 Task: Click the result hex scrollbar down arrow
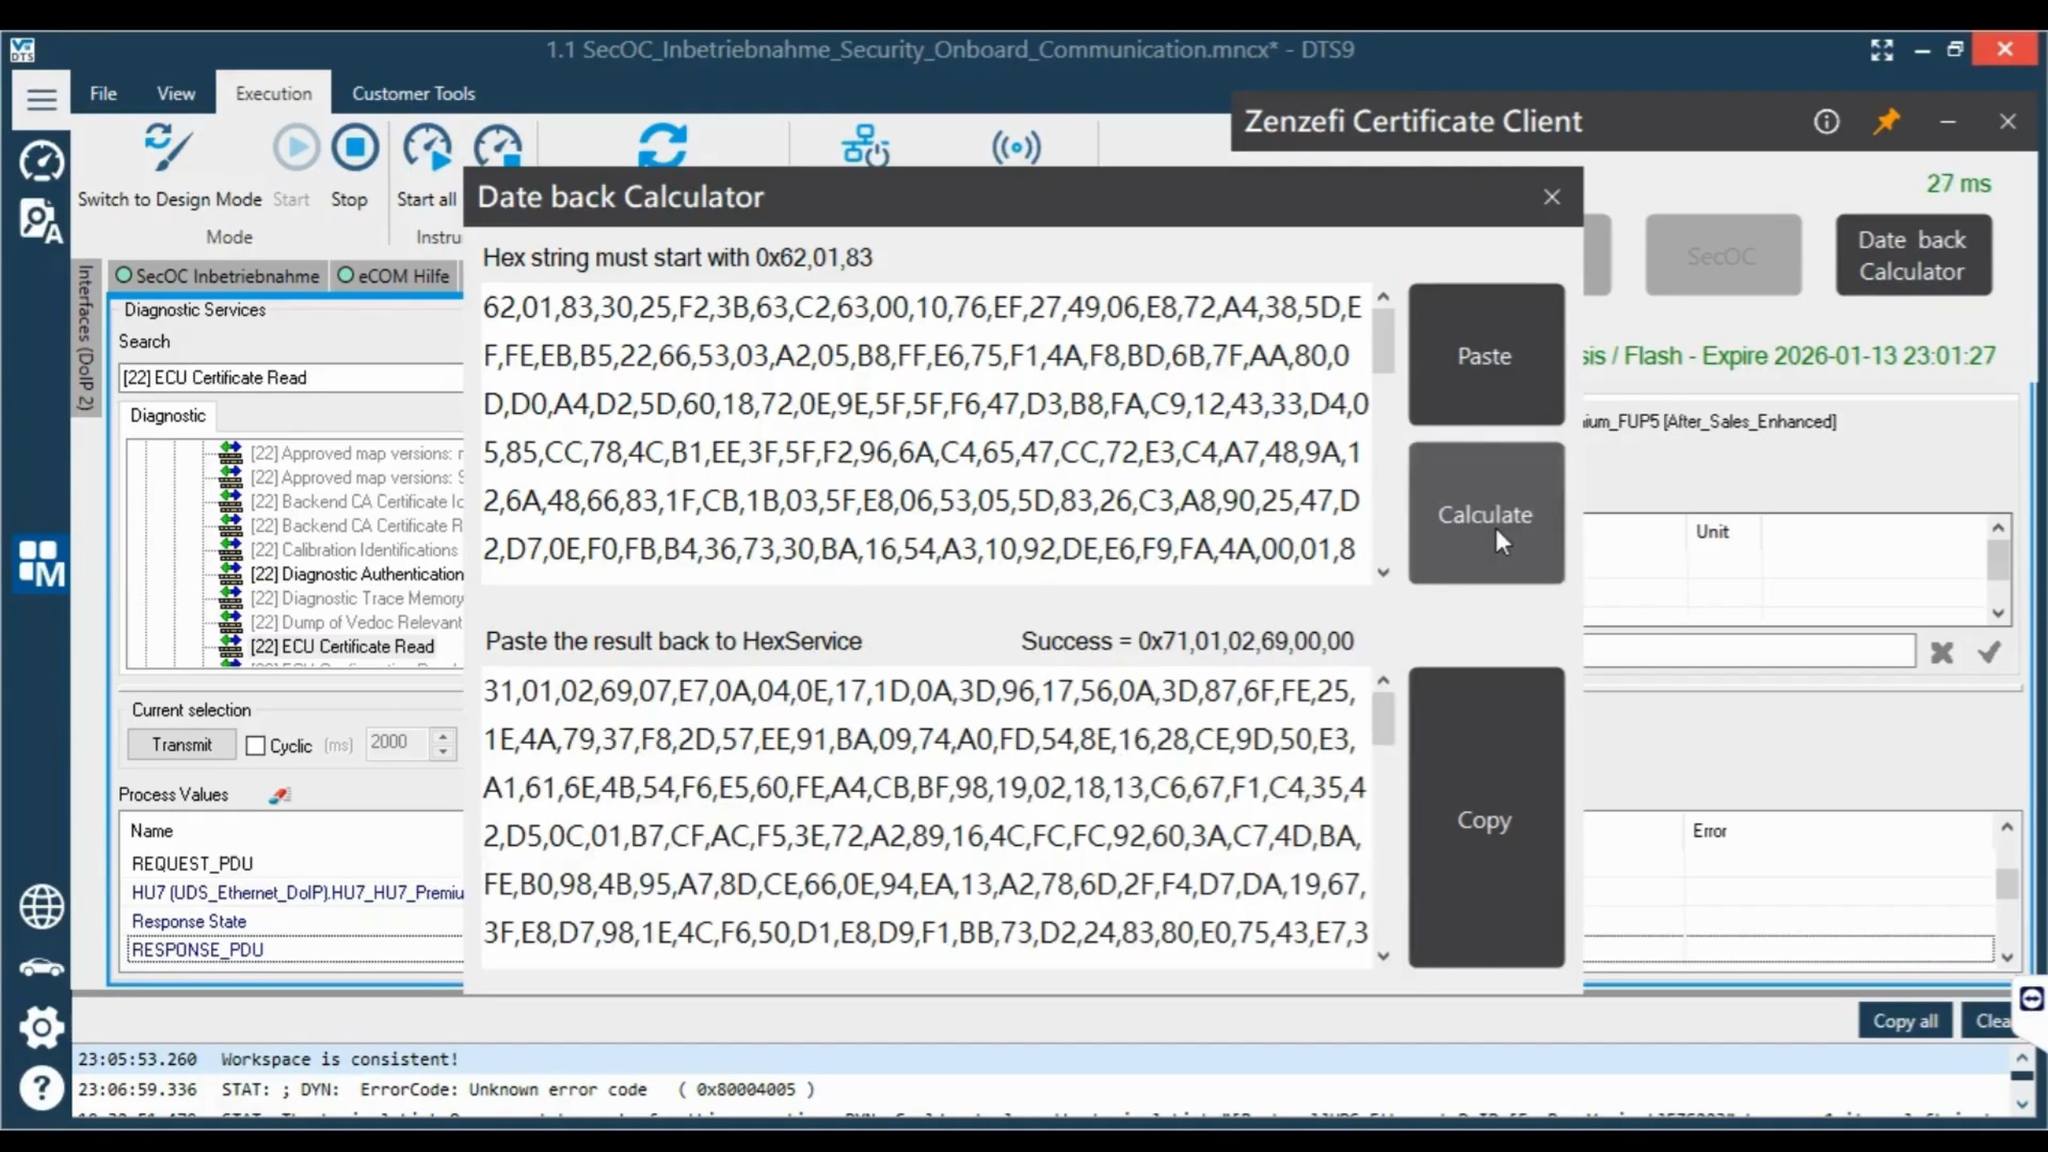(1383, 955)
